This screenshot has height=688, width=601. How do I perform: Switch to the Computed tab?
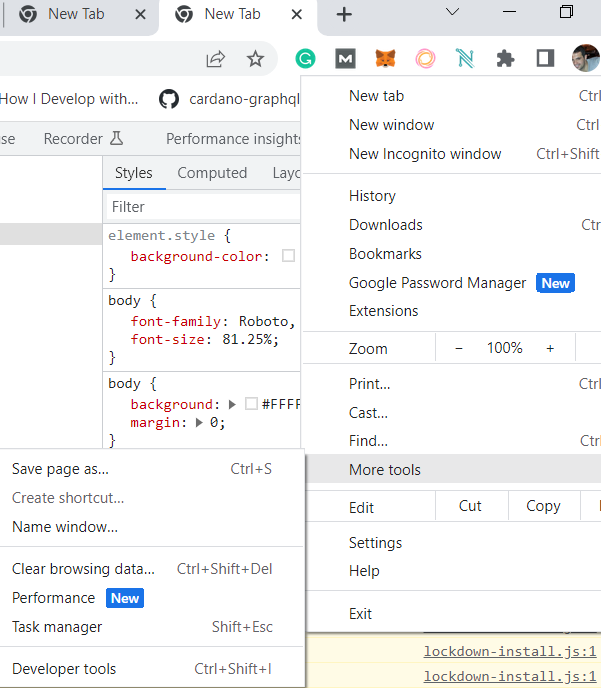212,173
